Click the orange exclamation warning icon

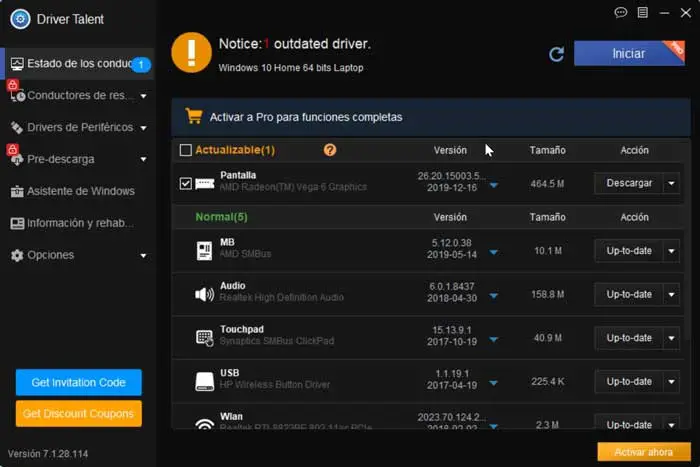point(192,52)
